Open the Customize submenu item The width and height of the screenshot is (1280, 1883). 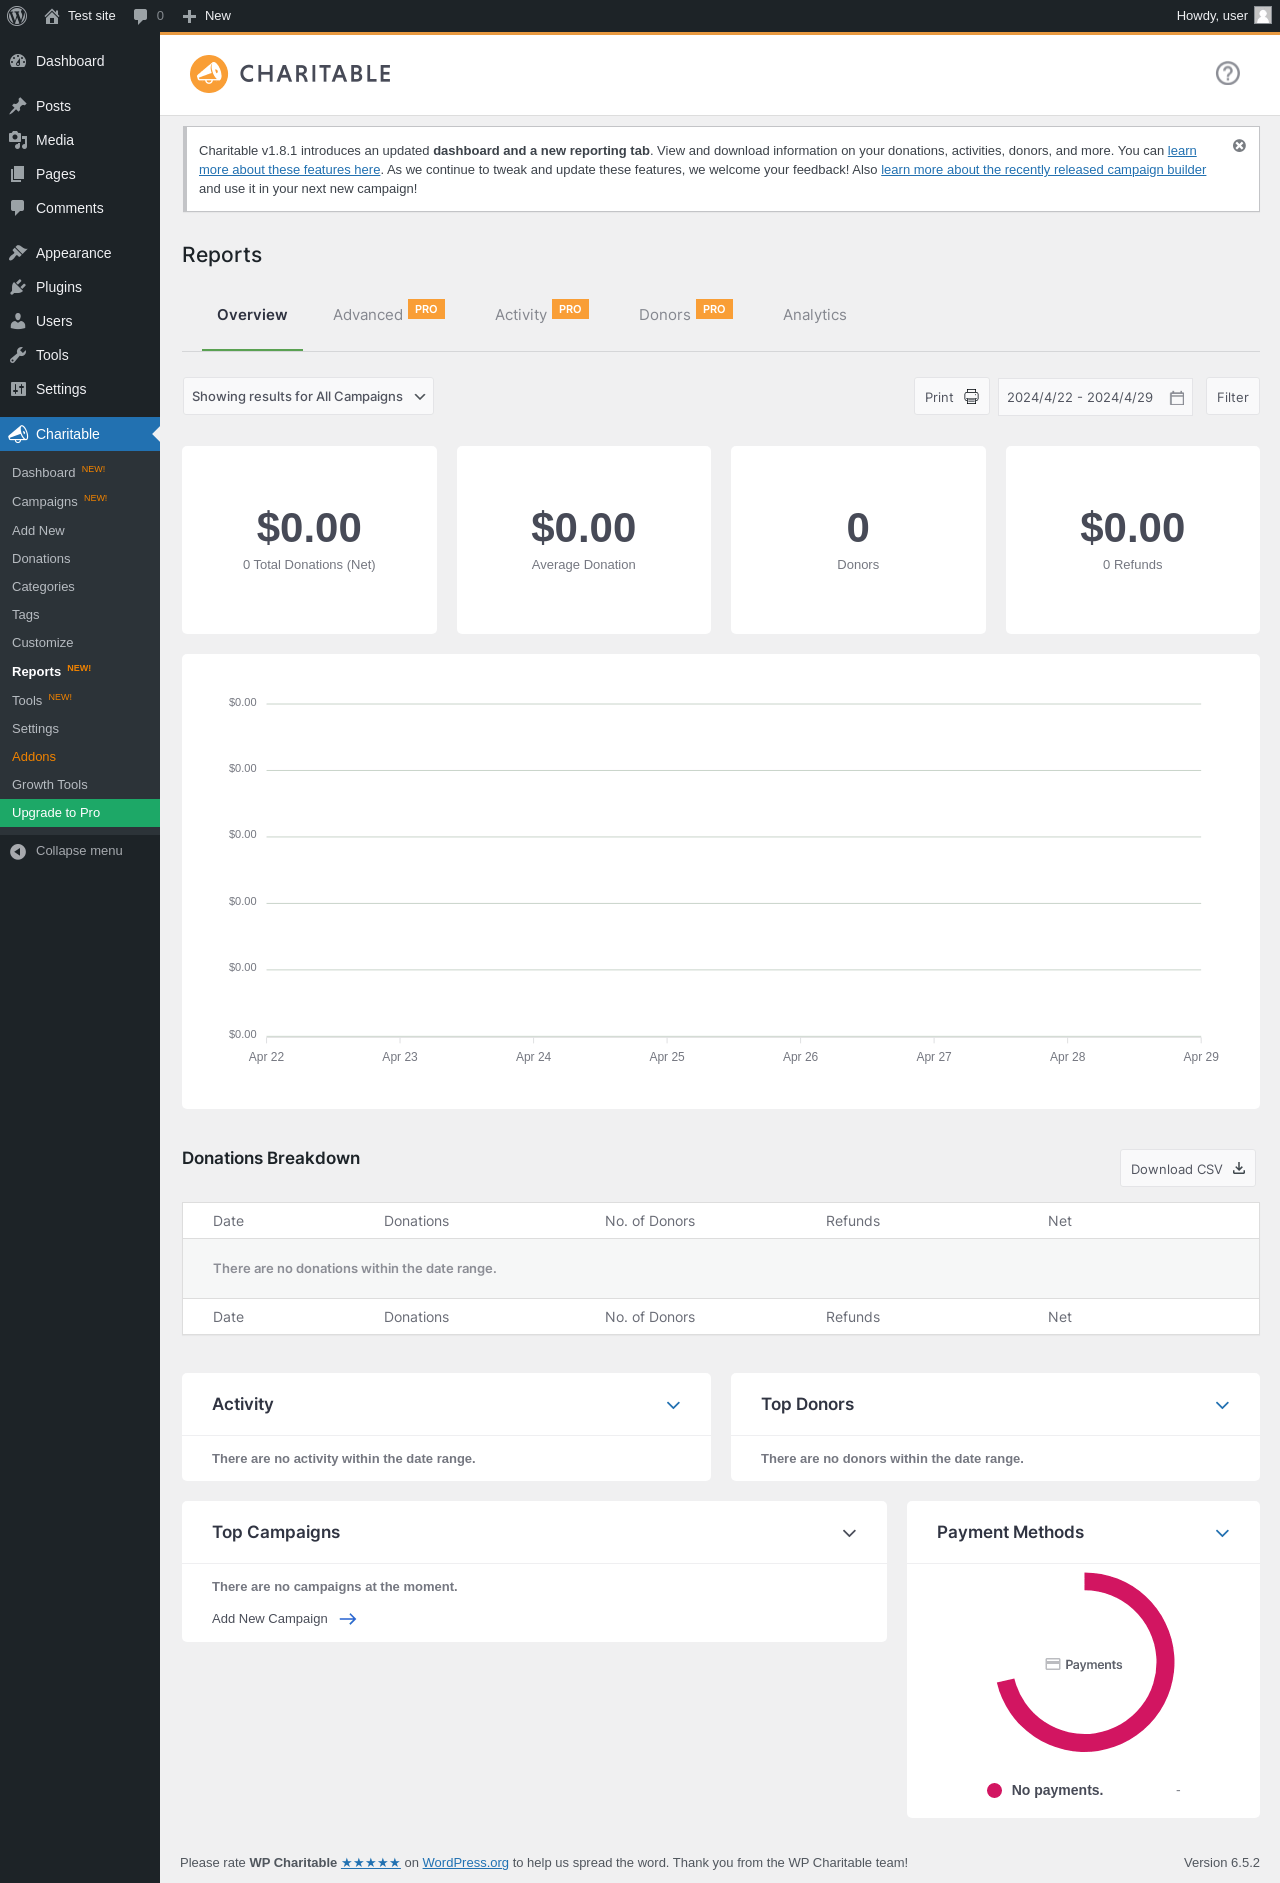[80, 643]
